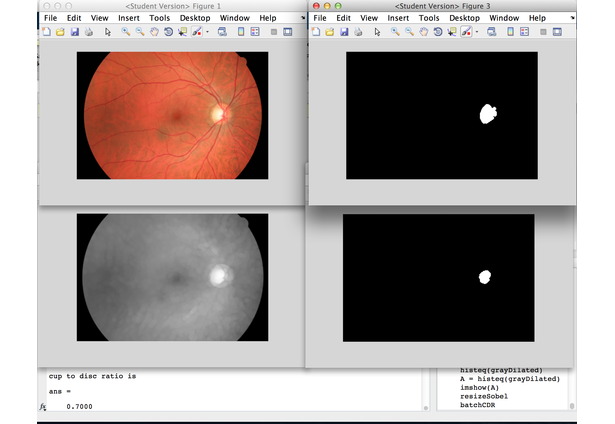The height and width of the screenshot is (424, 615).
Task: Open Tools menu in Figure 1
Action: pos(160,18)
